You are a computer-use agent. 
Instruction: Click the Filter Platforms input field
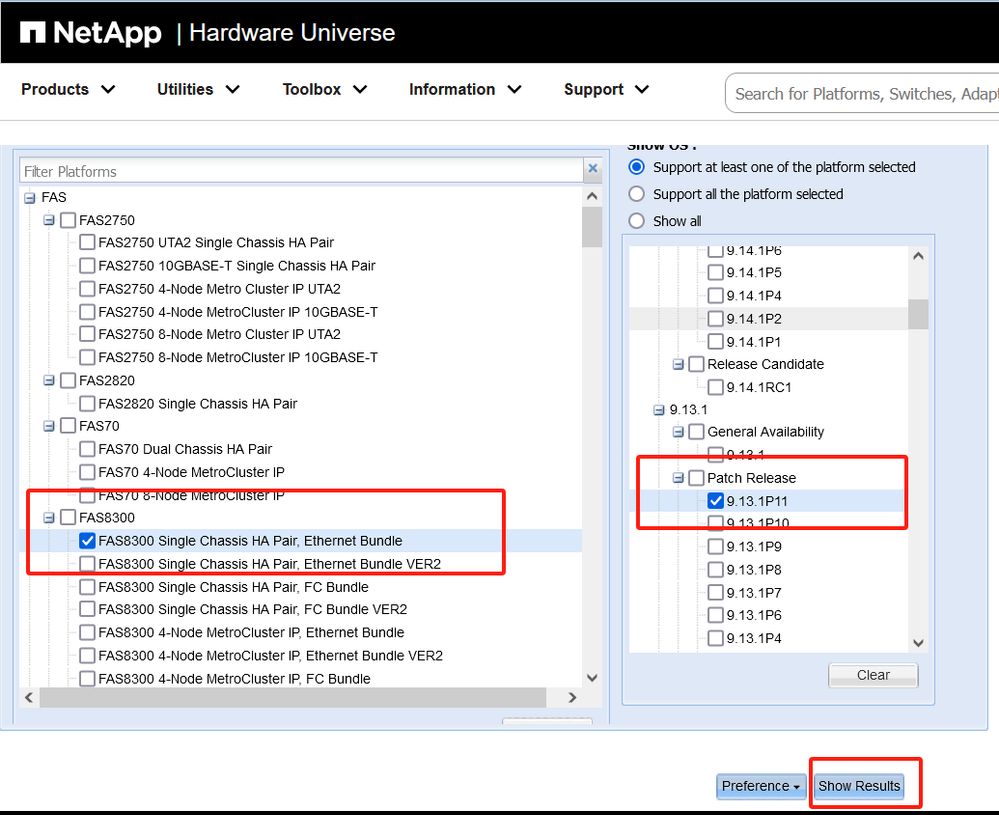coord(300,171)
